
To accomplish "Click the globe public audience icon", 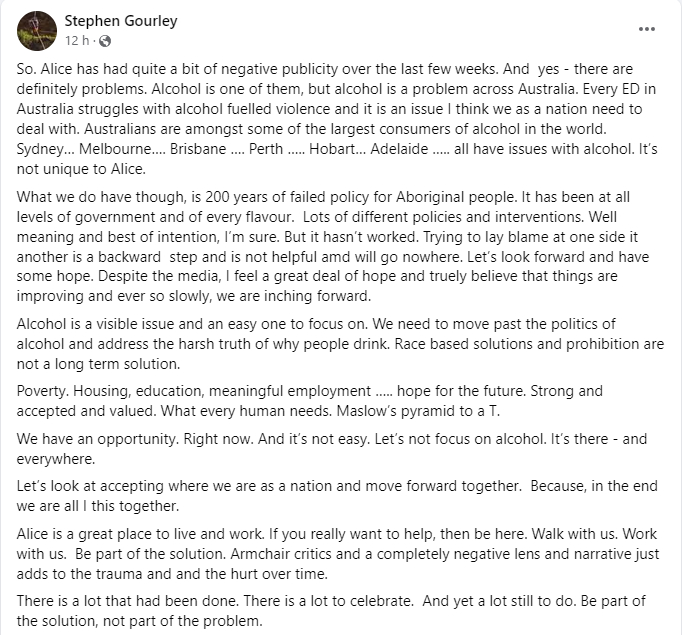I will pyautogui.click(x=105, y=41).
